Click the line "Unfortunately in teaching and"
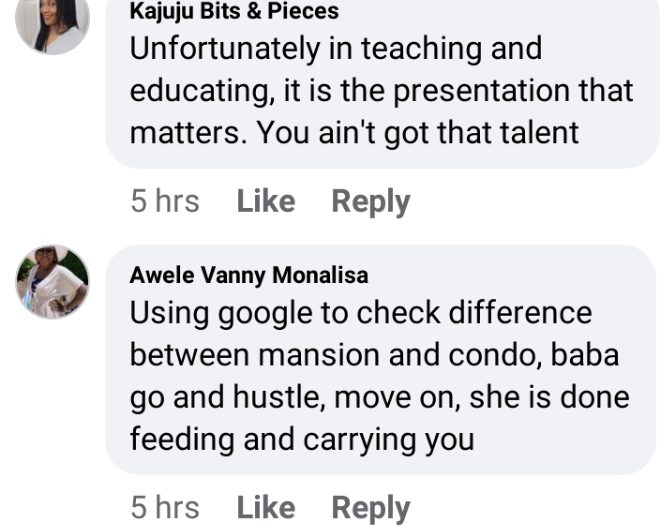This screenshot has height=527, width=671. tap(336, 48)
